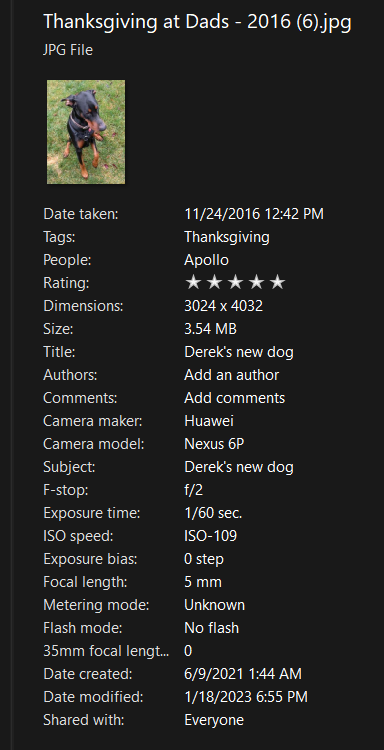Screen dimensions: 384x750
Task: Open the dog photo thumbnail
Action: click(x=86, y=132)
